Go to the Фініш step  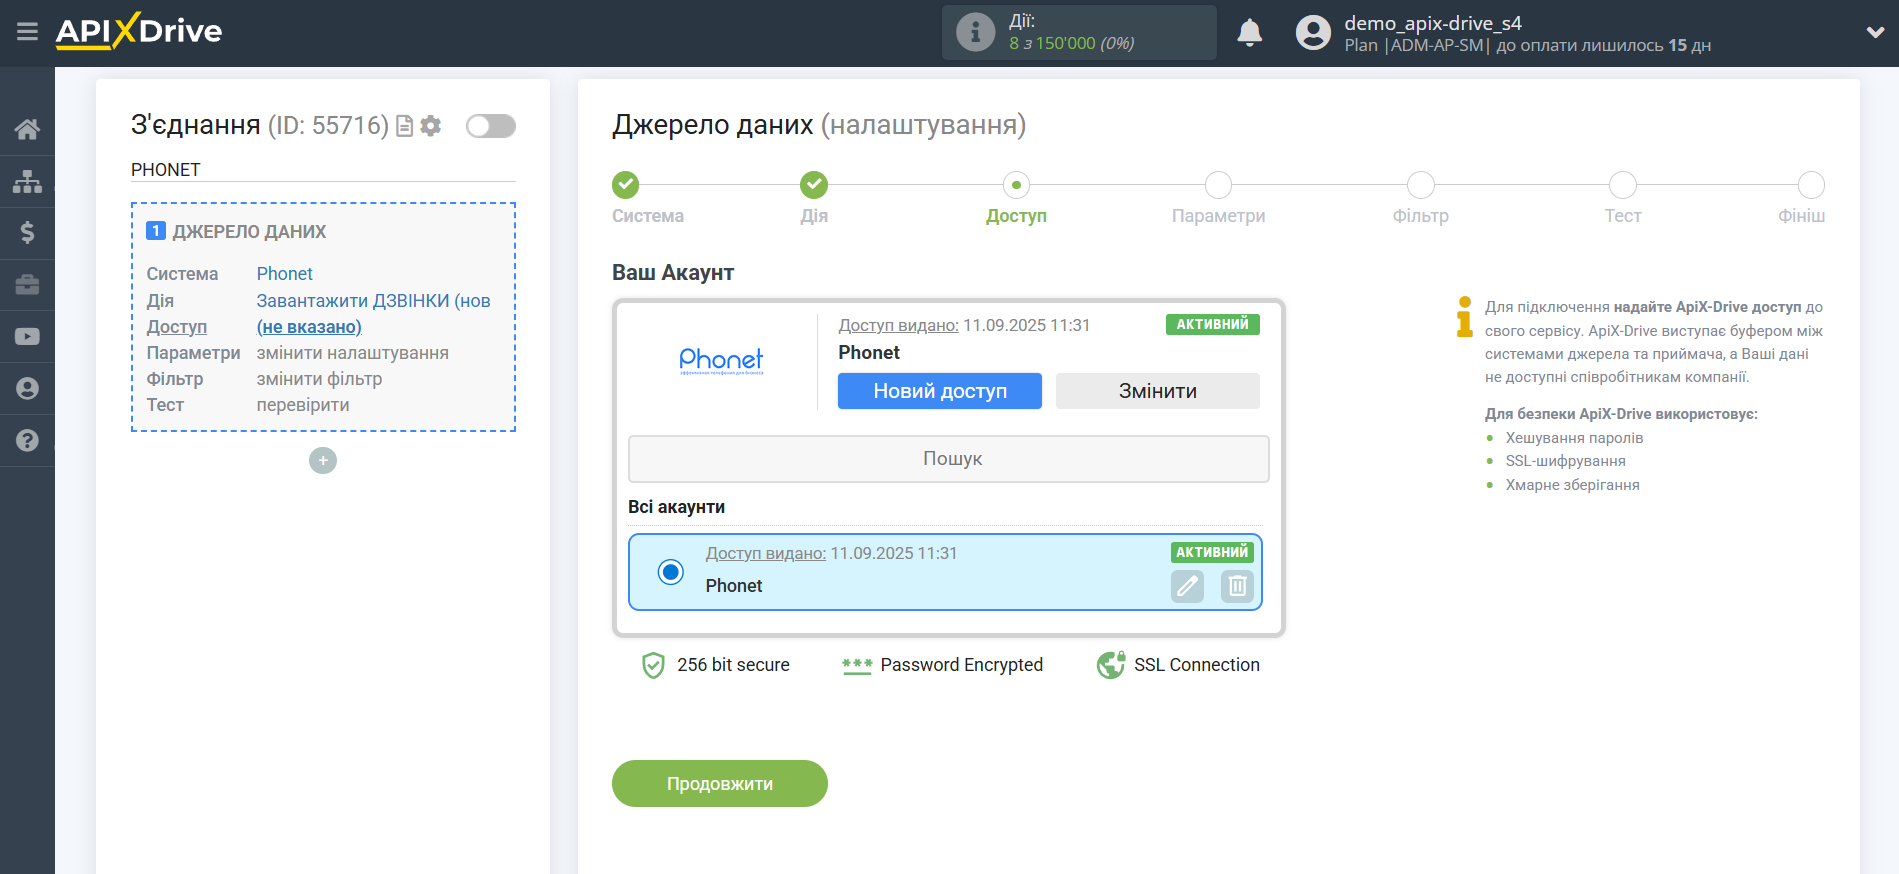coord(1811,185)
